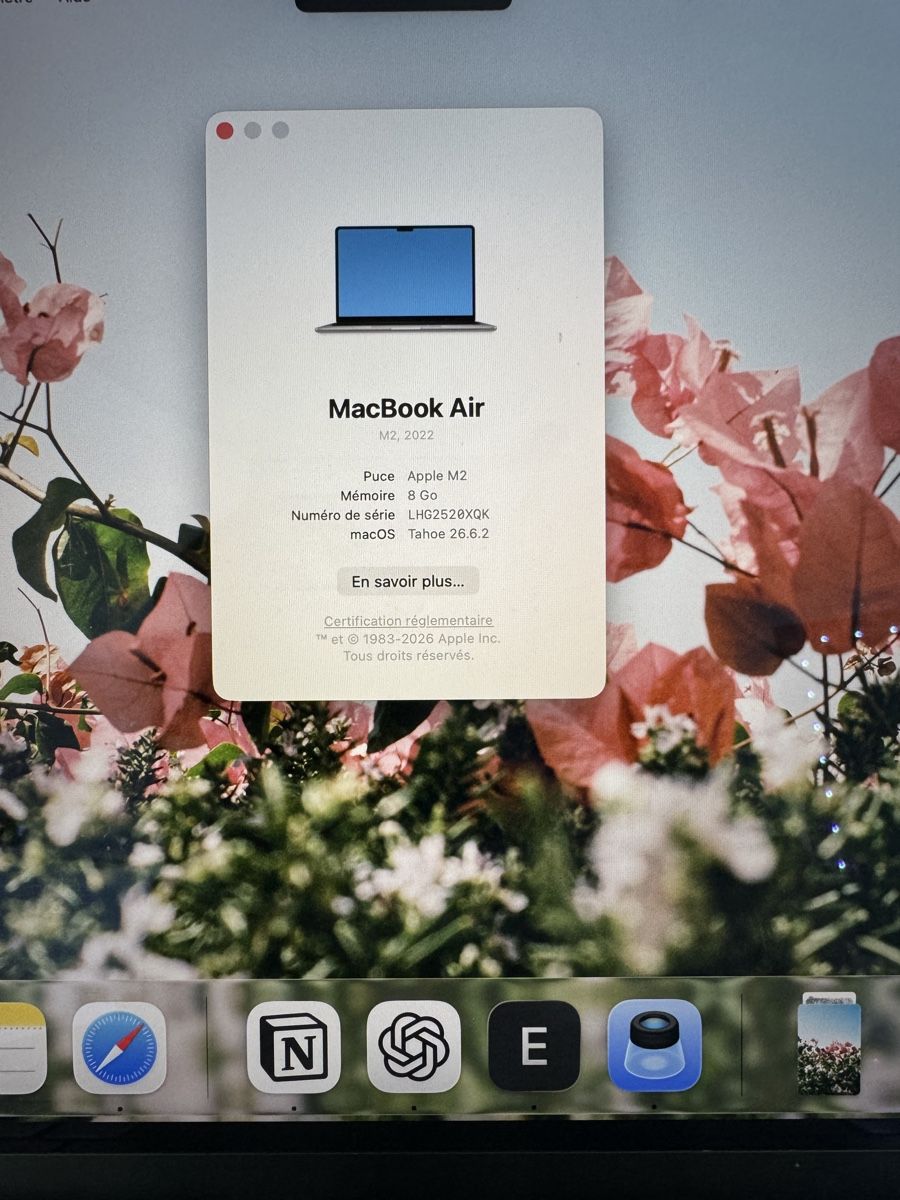This screenshot has height=1200, width=900.
Task: Select the MacBook Air title text
Action: pyautogui.click(x=406, y=408)
